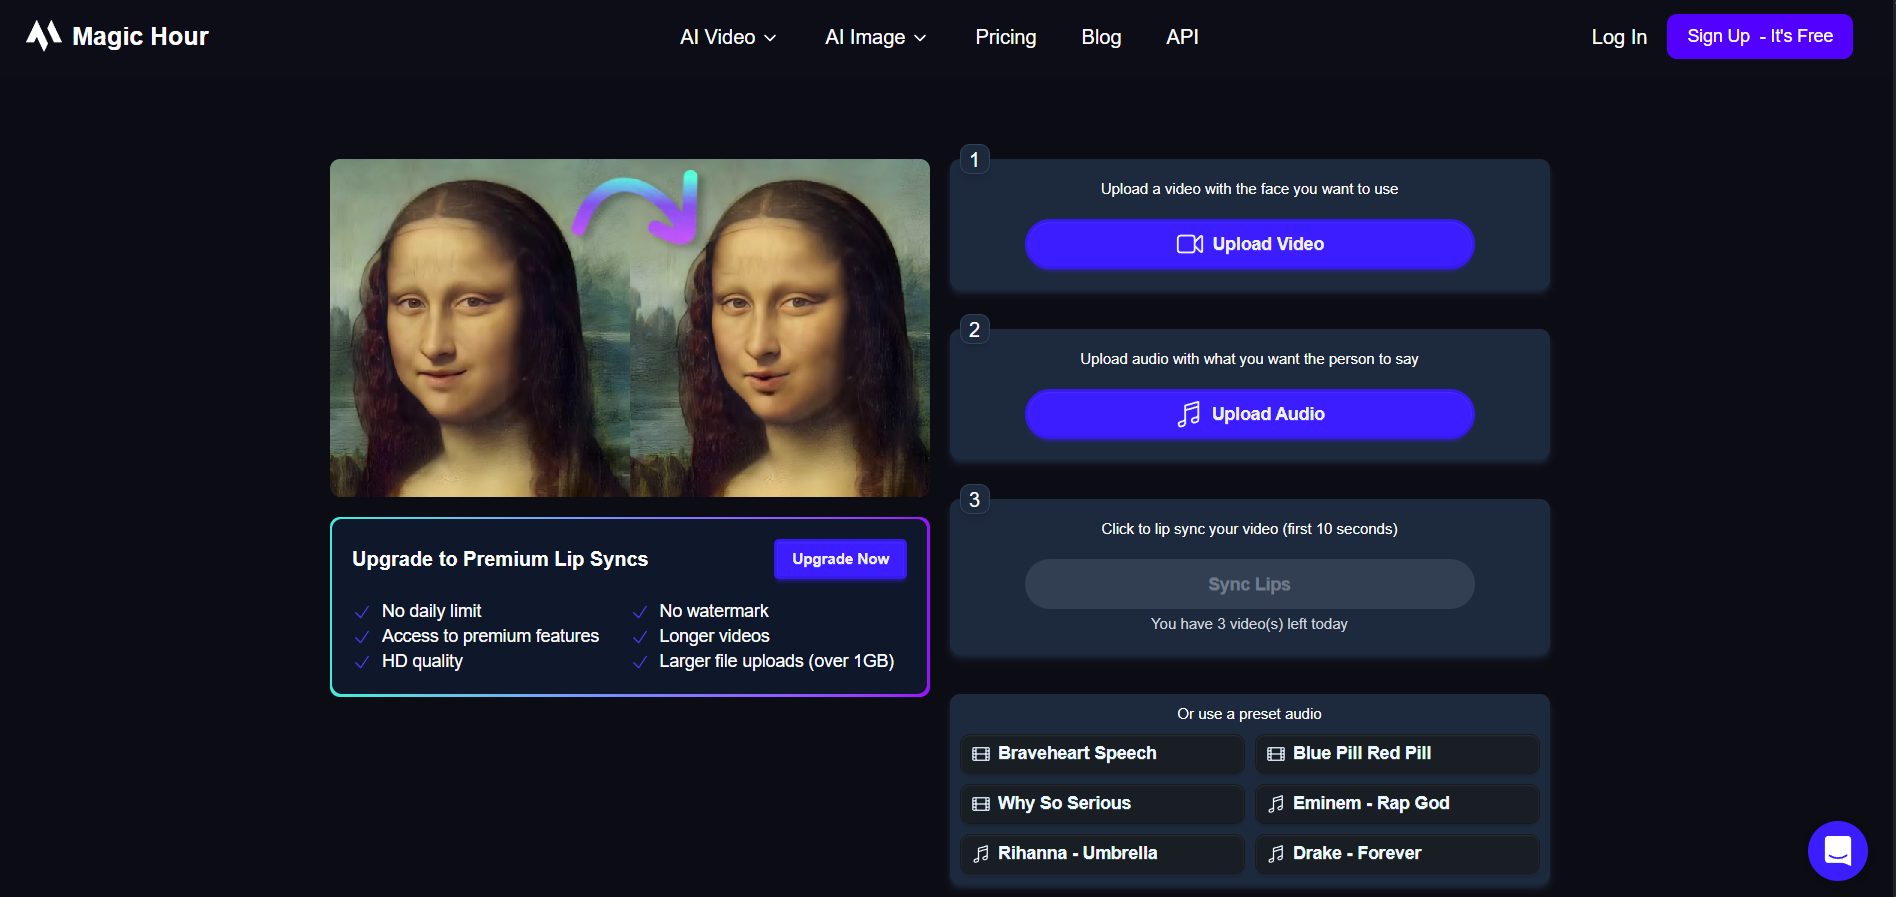Pick the Drake - Forever preset audio
This screenshot has height=897, width=1896.
pyautogui.click(x=1397, y=854)
